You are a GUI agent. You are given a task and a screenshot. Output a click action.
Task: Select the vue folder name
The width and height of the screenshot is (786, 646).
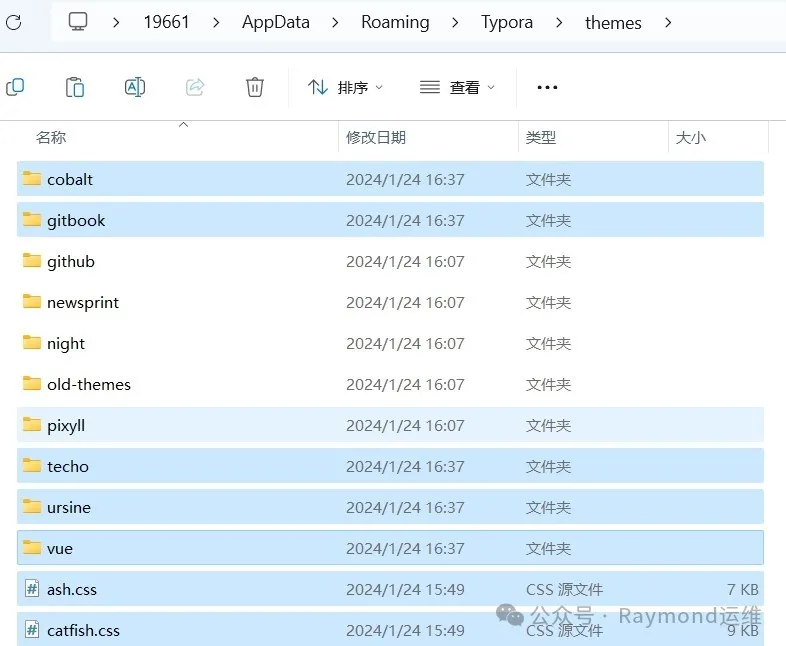pyautogui.click(x=60, y=549)
